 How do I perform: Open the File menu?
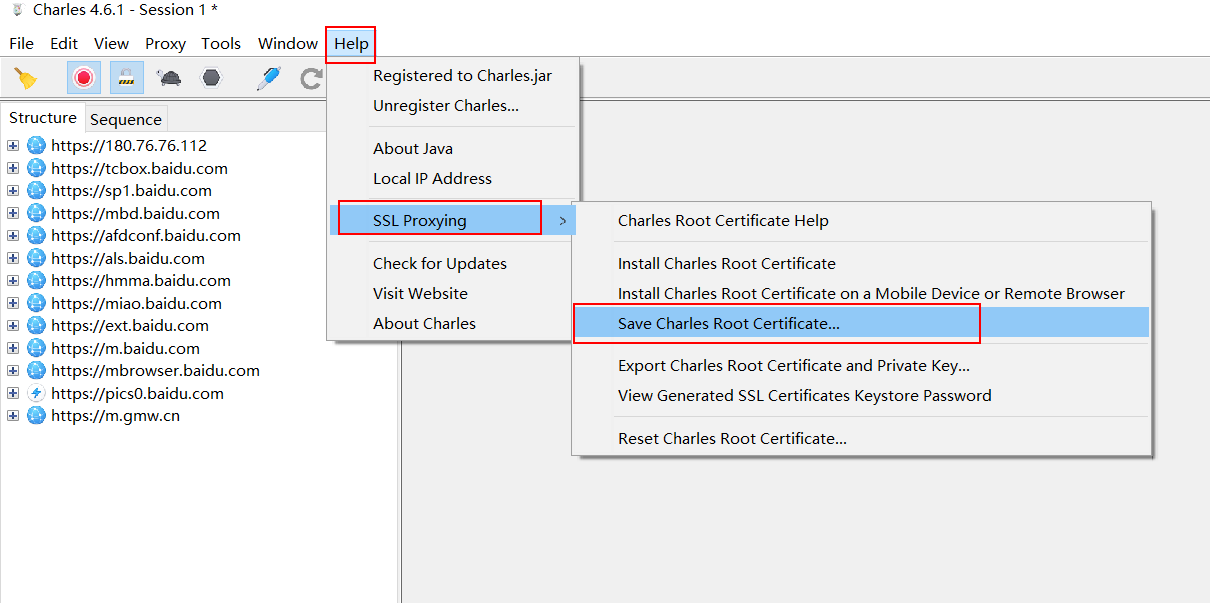21,43
